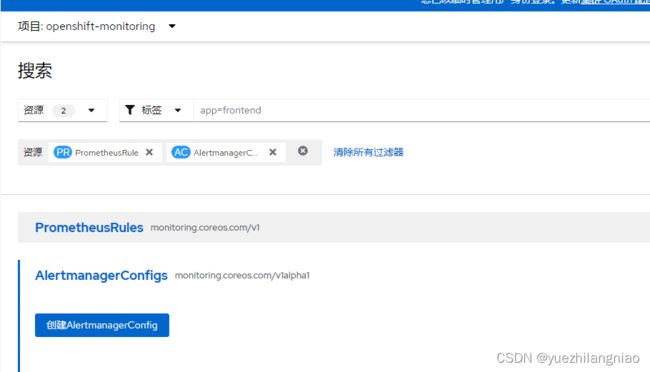Clear the whole 资源 chip group
650x372 pixels.
pyautogui.click(x=303, y=151)
